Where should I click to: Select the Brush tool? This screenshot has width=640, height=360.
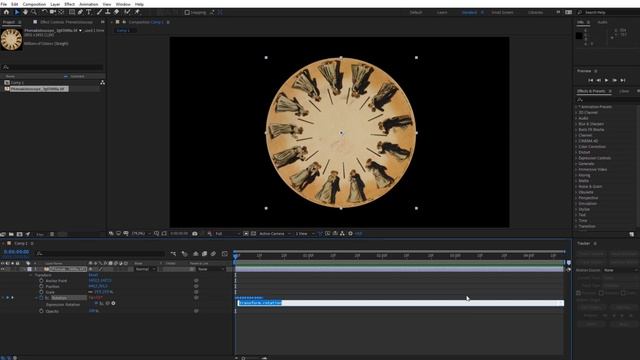point(99,12)
